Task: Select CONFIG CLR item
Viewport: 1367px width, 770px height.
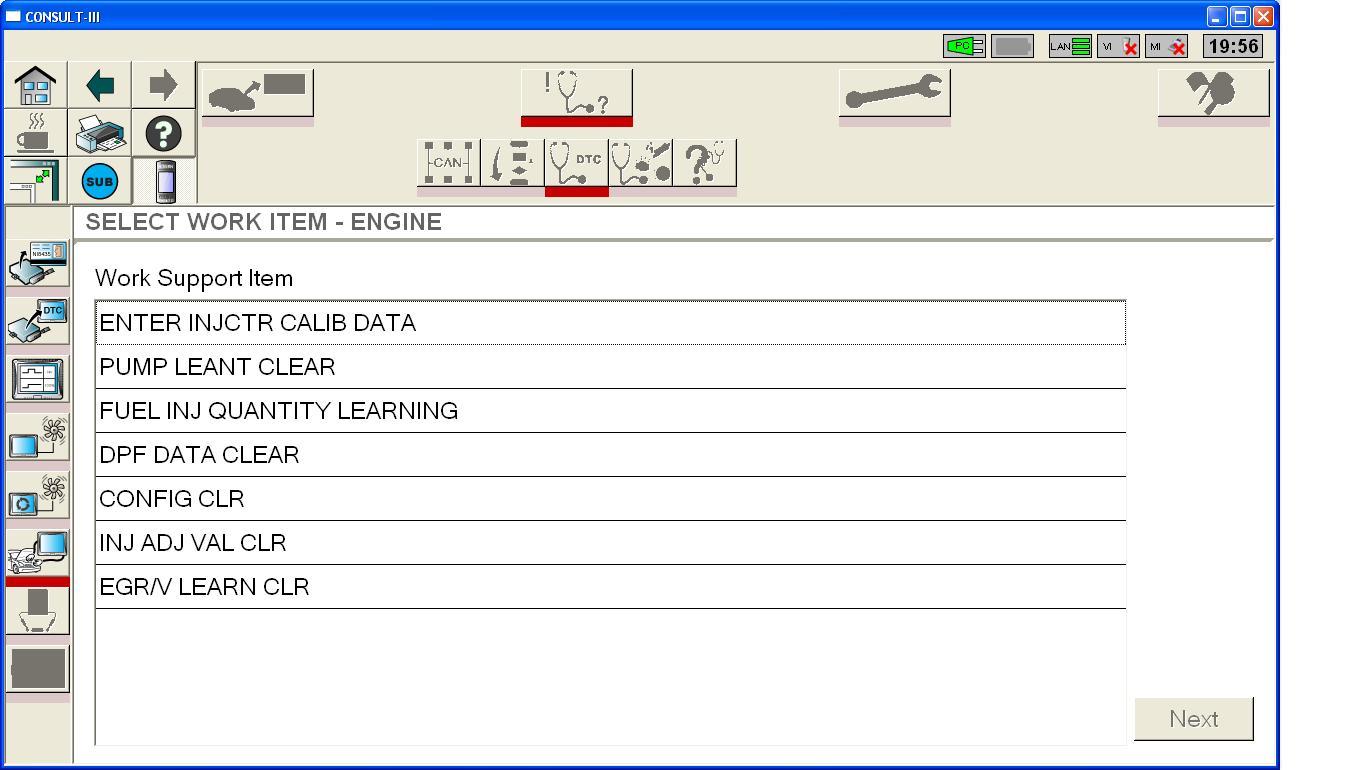Action: 610,499
